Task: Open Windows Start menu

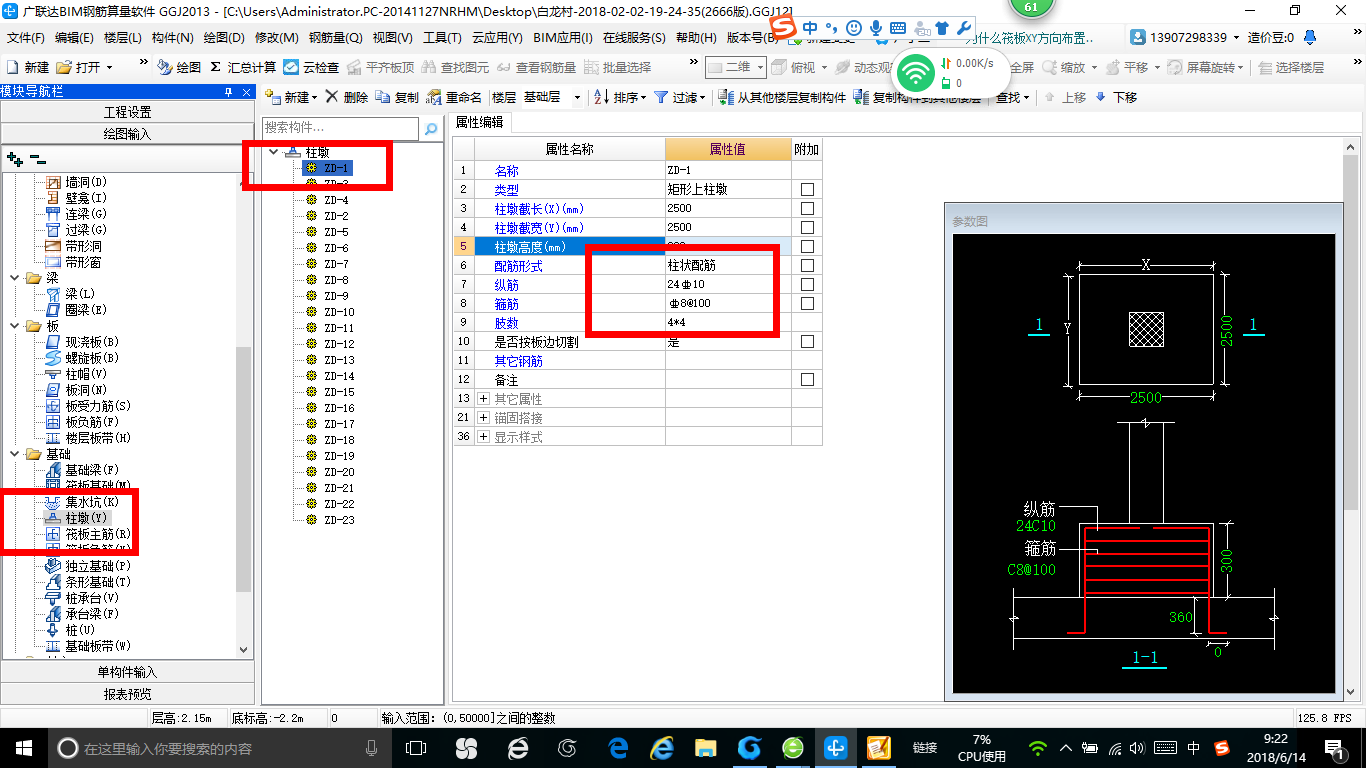Action: tap(23, 747)
